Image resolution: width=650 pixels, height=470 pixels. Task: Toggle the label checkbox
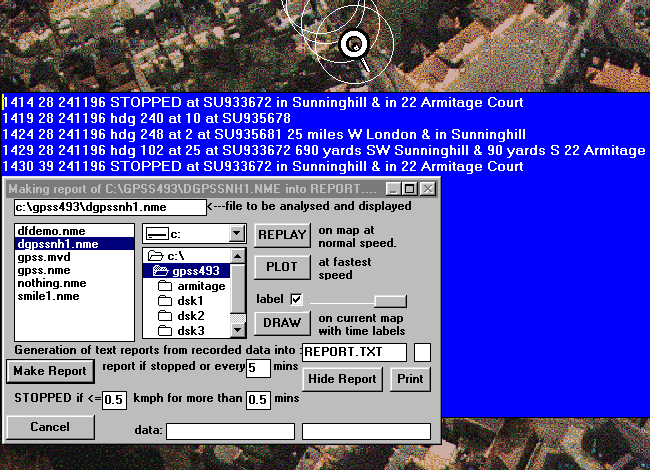[x=296, y=299]
